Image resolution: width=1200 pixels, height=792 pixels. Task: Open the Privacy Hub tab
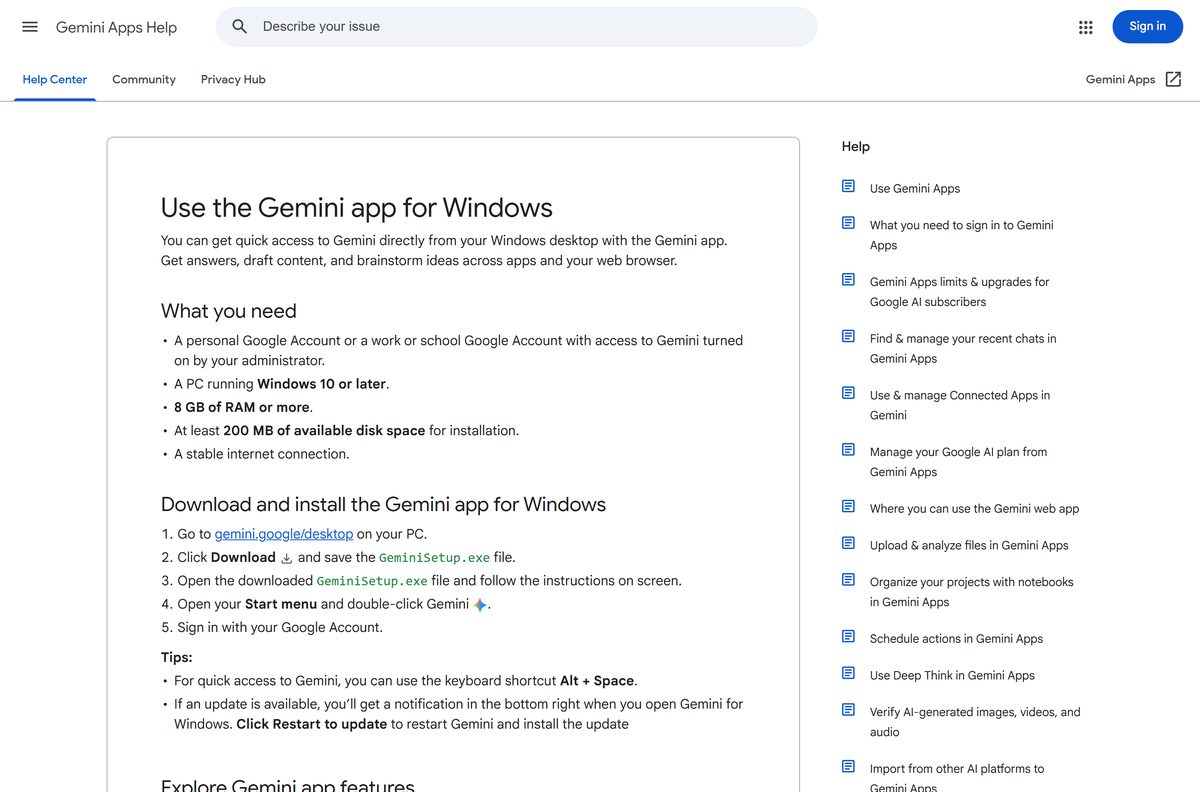tap(233, 79)
